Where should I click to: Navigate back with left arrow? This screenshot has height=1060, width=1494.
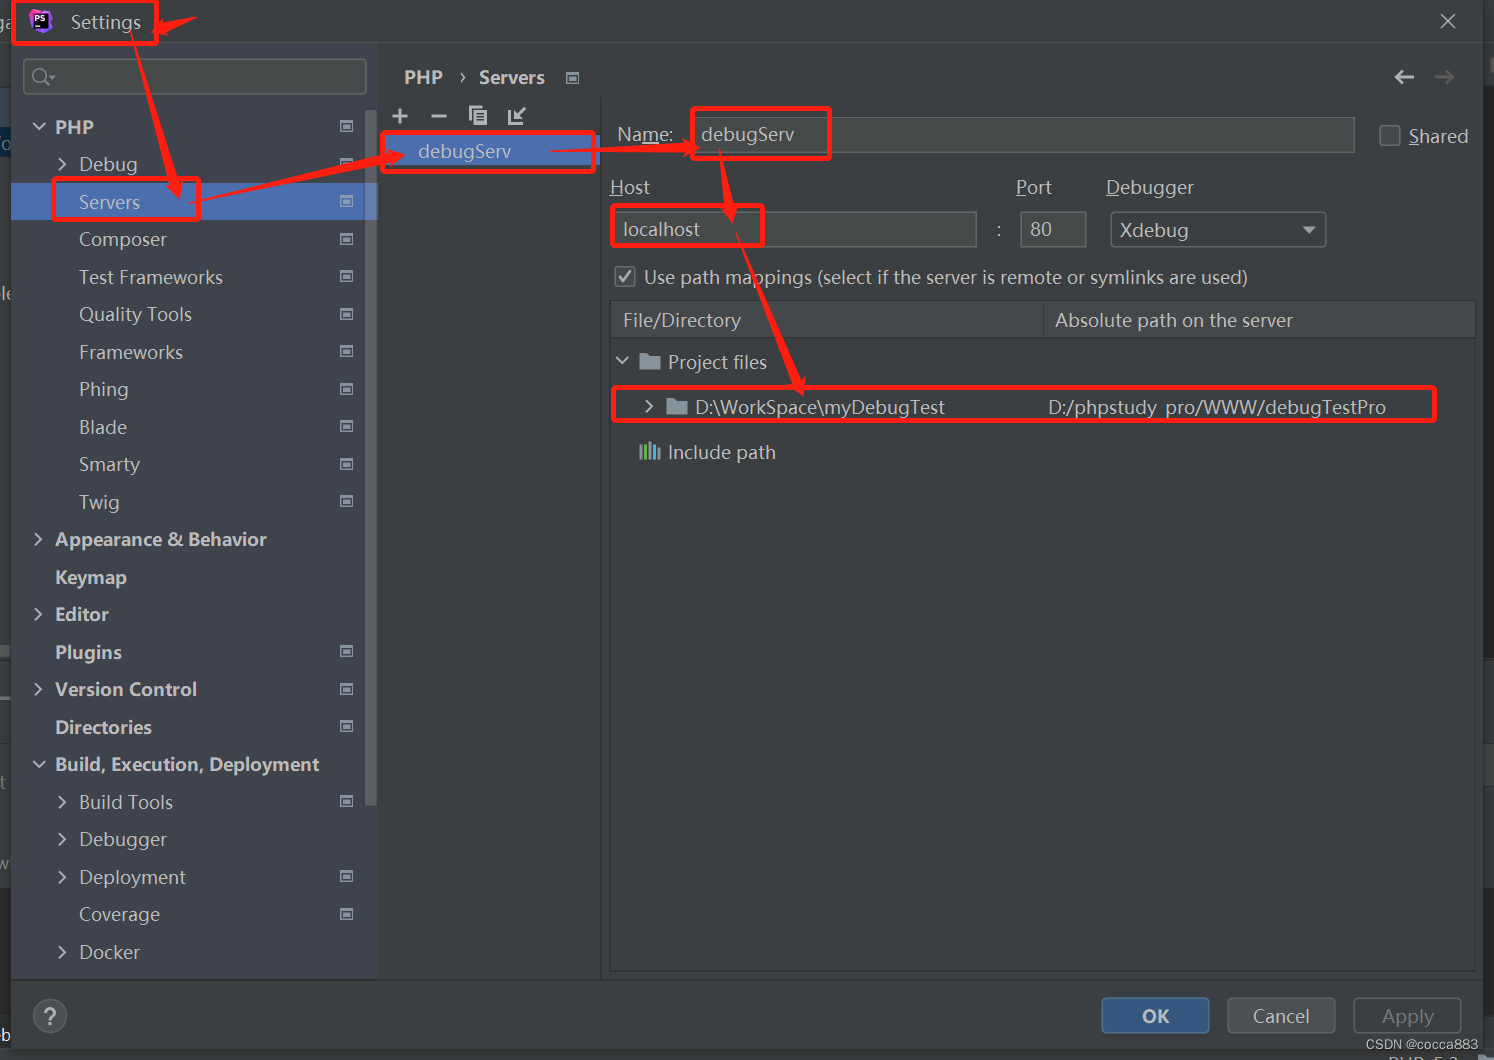click(1404, 77)
